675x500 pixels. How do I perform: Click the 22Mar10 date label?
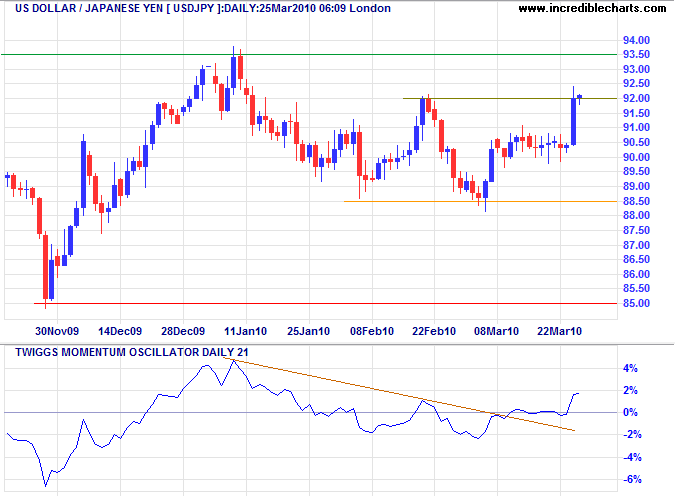pos(560,331)
